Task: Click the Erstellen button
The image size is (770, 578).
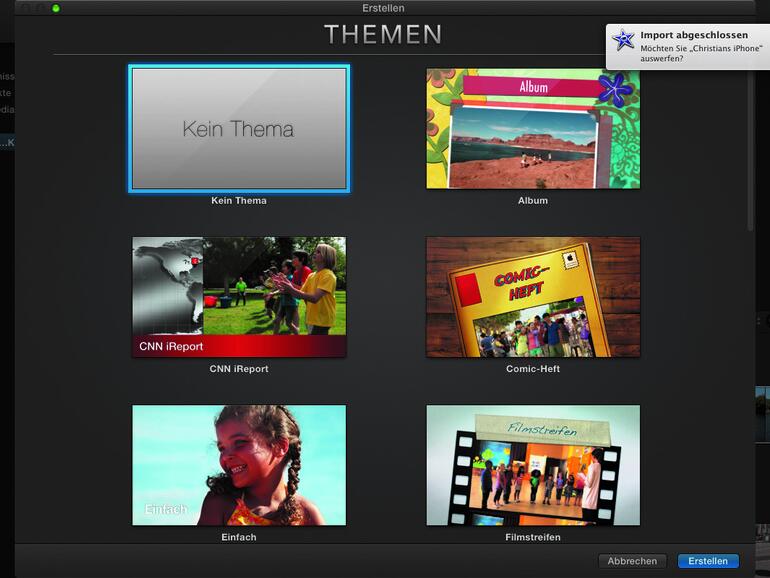Action: tap(708, 561)
